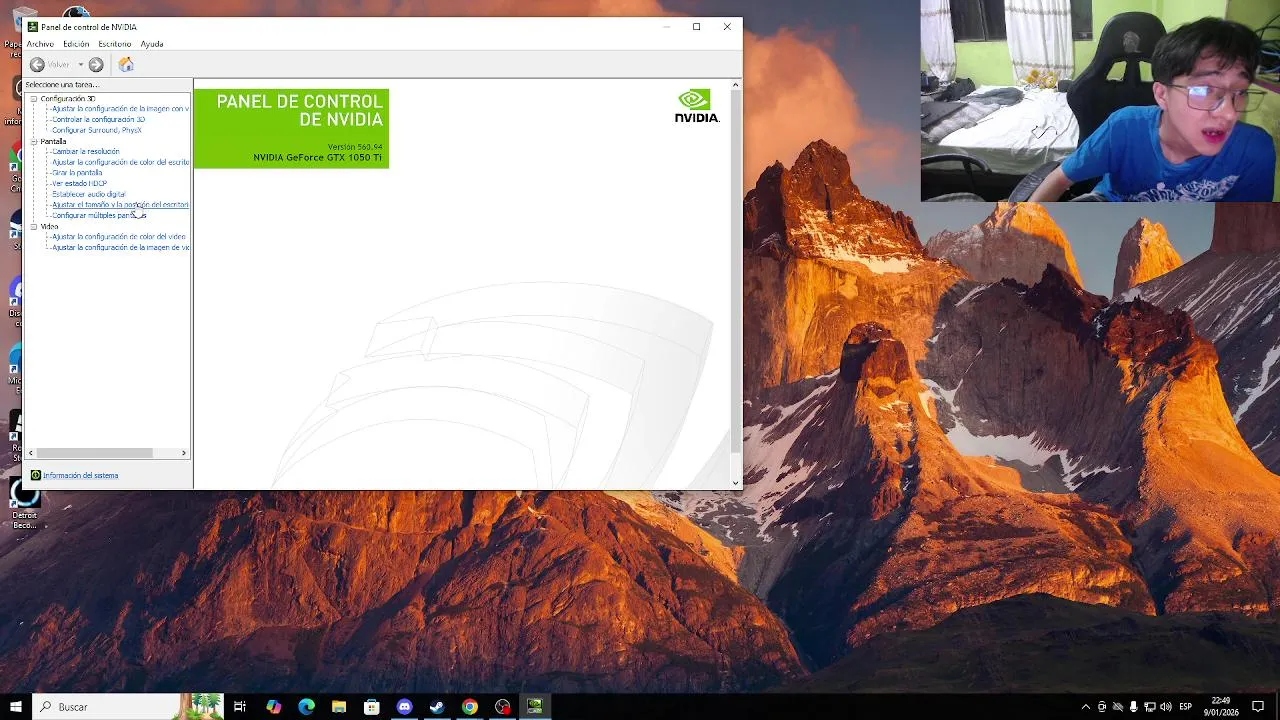The height and width of the screenshot is (720, 1280).
Task: Open File Explorer from the taskbar
Action: pos(339,706)
